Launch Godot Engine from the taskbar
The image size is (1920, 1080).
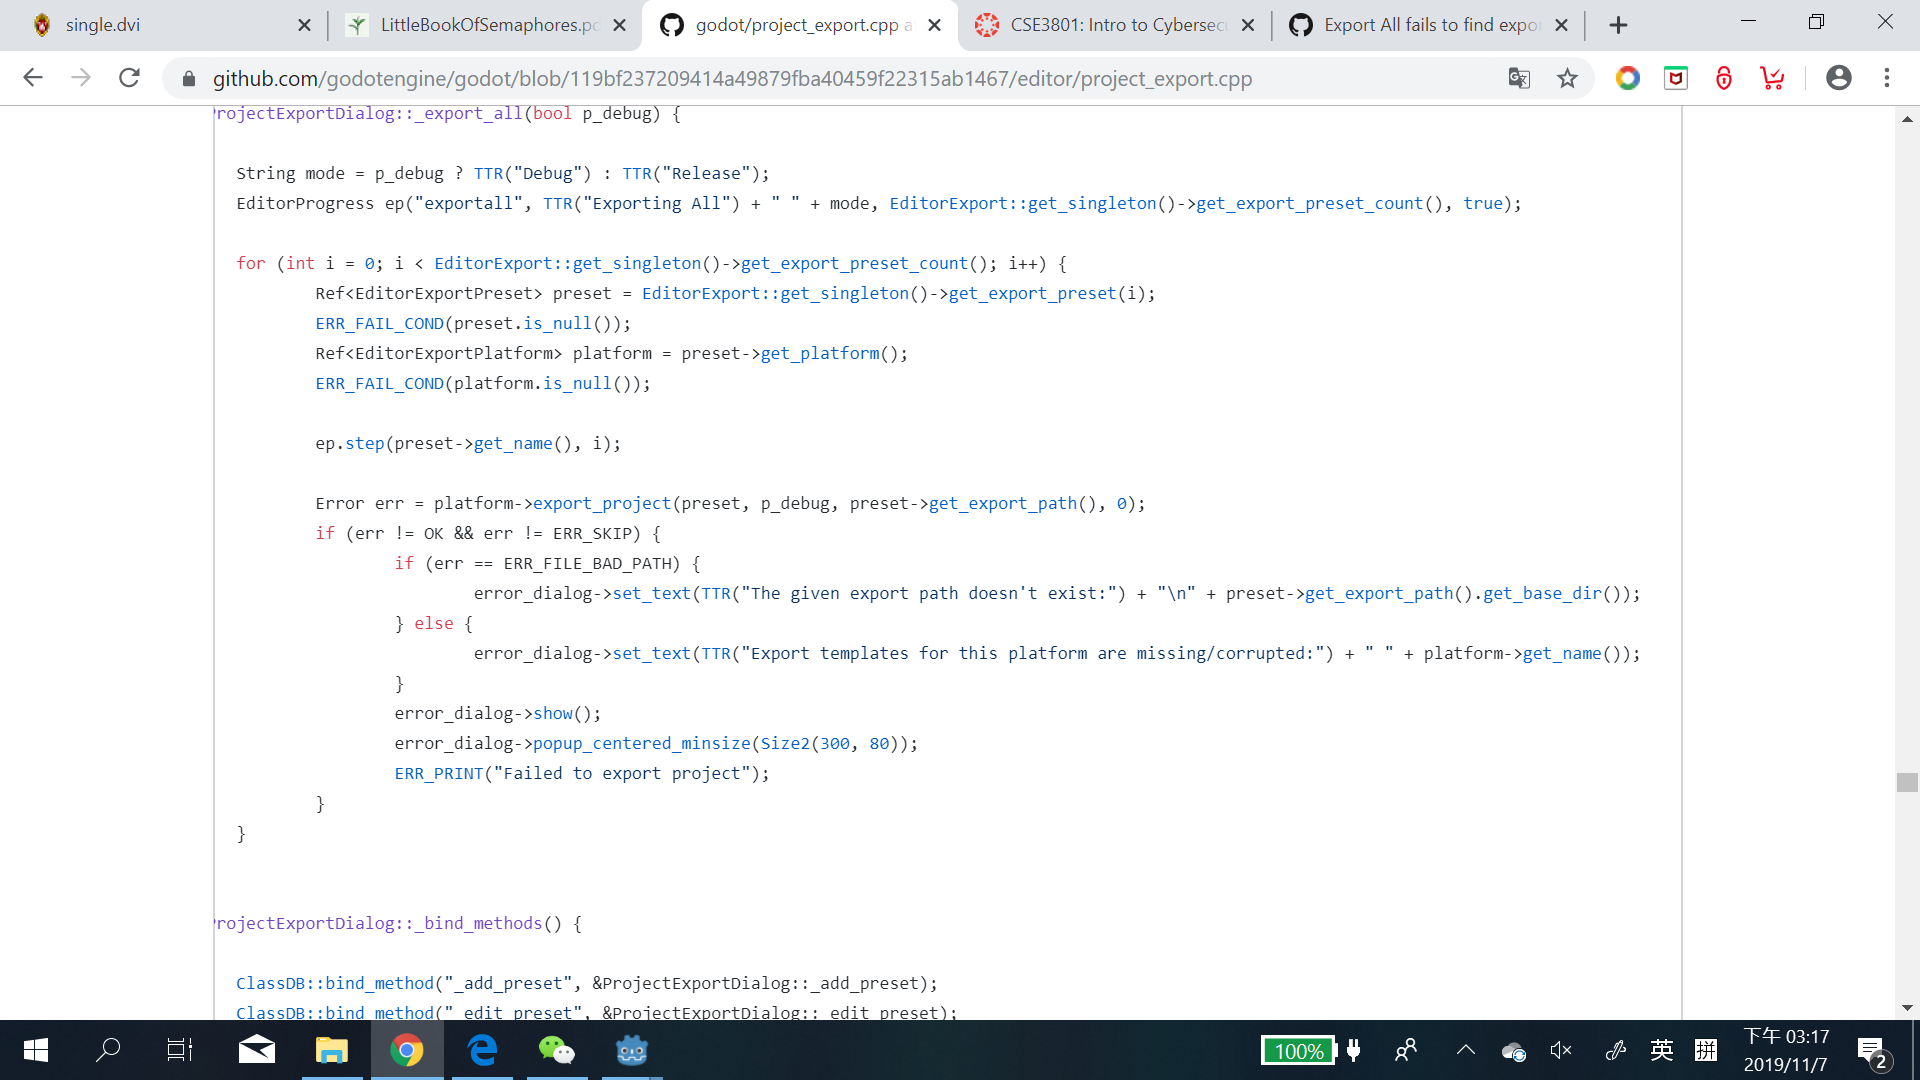pyautogui.click(x=632, y=1050)
